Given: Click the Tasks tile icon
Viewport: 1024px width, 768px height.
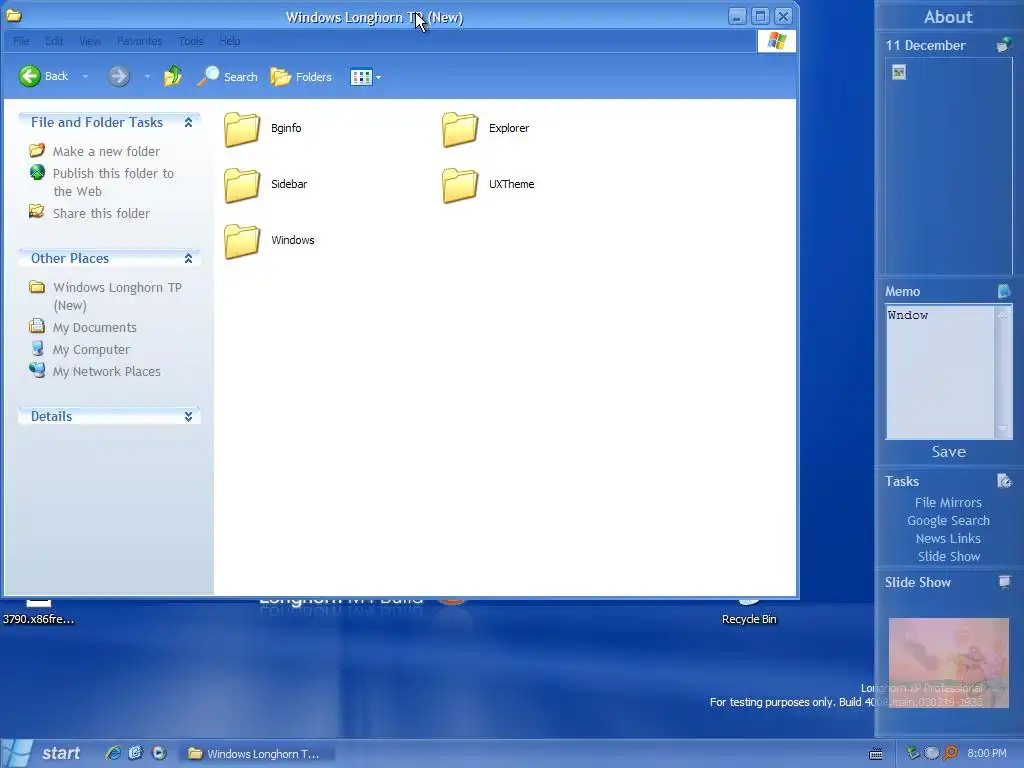Looking at the screenshot, I should coord(1004,481).
